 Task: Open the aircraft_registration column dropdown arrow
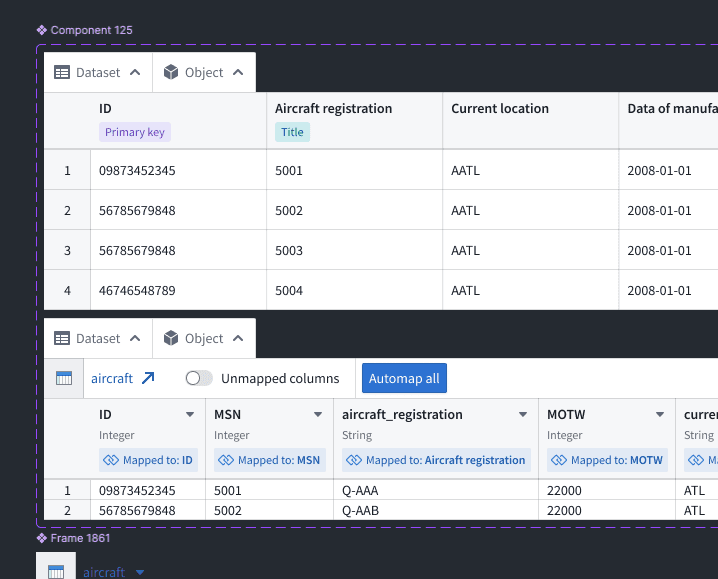[522, 415]
